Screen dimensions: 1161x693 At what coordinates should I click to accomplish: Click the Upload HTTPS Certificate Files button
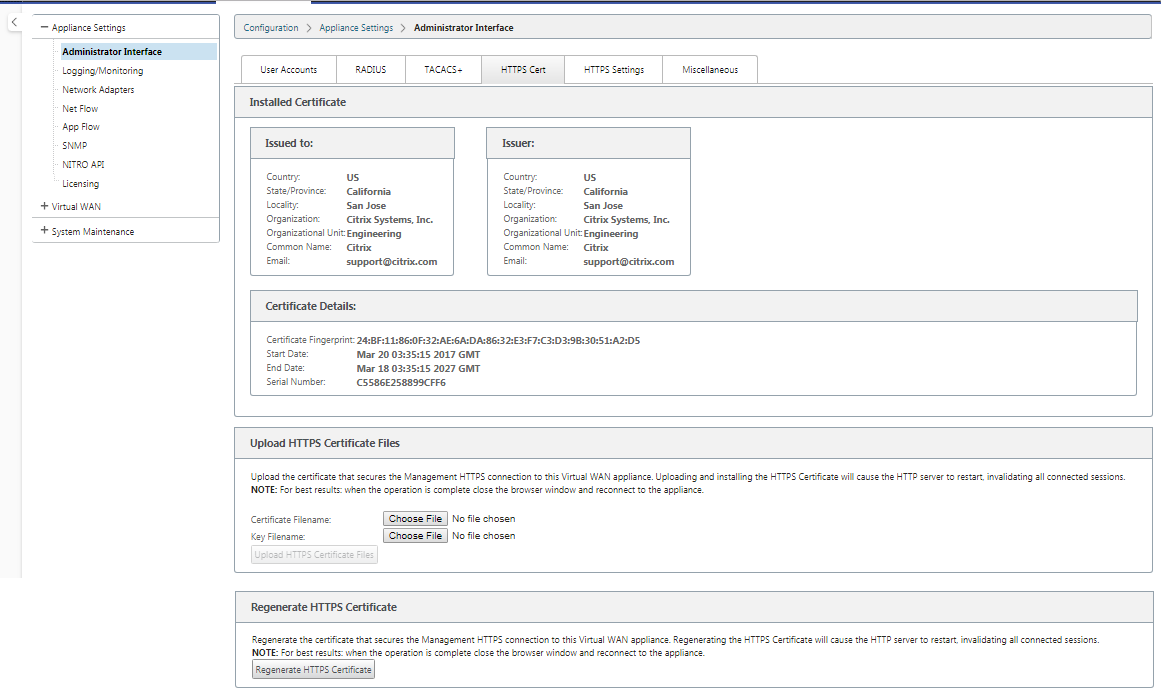[315, 555]
